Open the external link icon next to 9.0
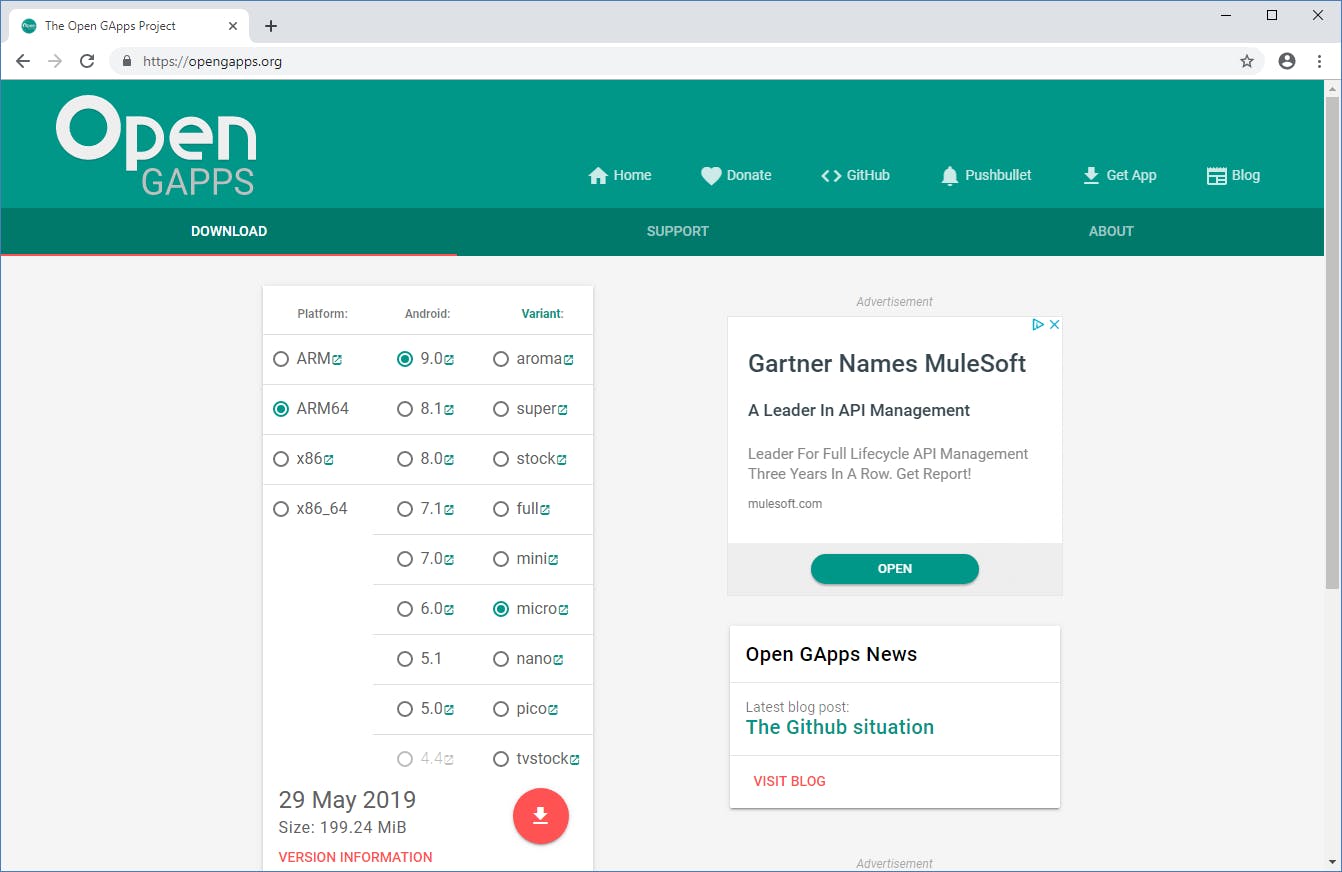 click(x=449, y=360)
